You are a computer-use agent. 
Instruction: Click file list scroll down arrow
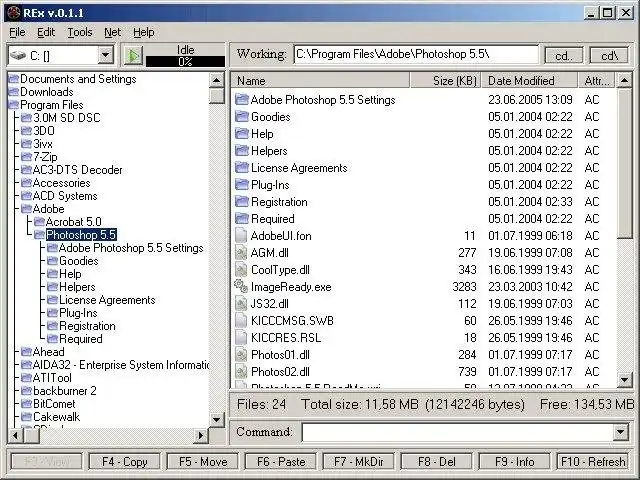(x=624, y=380)
